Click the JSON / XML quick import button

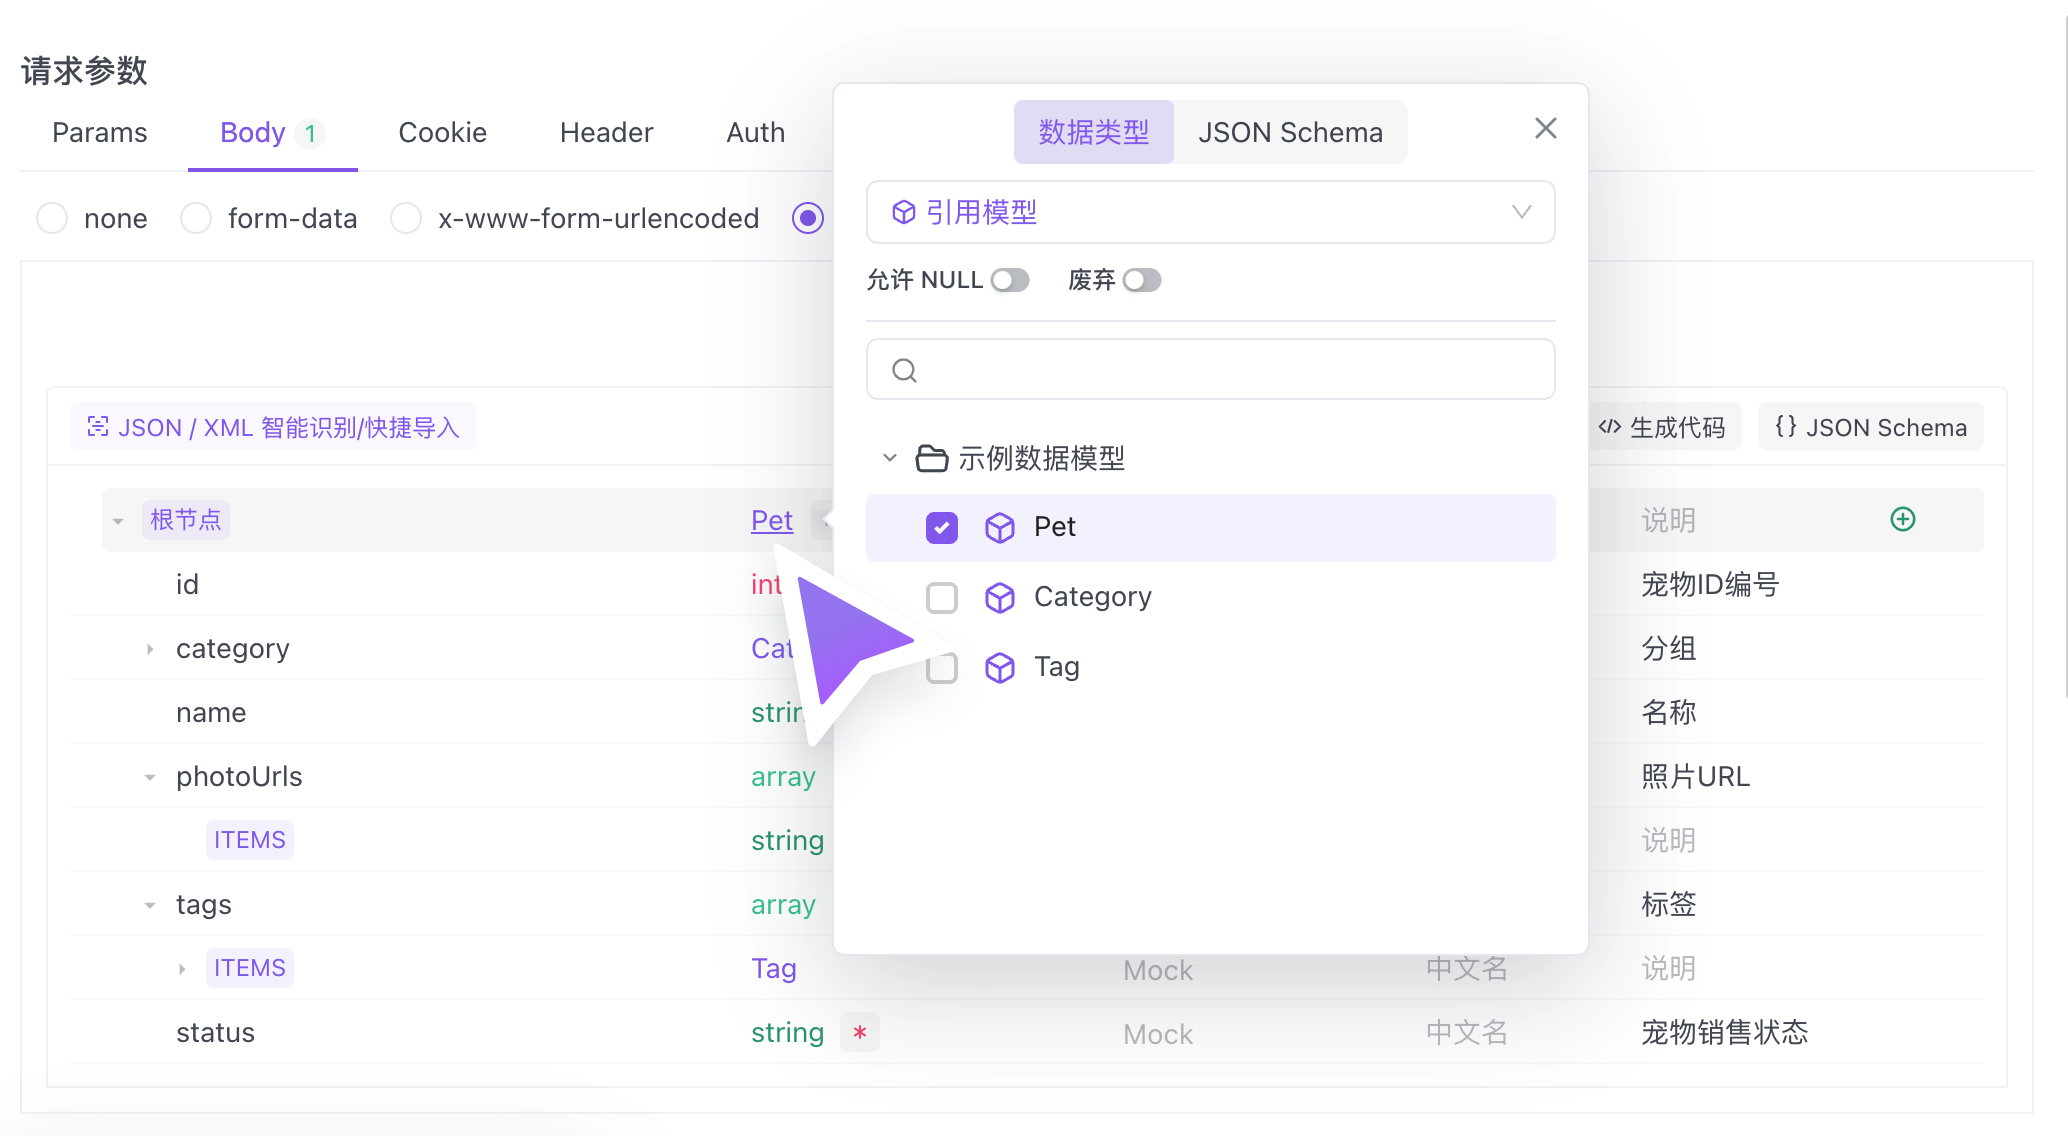273,427
